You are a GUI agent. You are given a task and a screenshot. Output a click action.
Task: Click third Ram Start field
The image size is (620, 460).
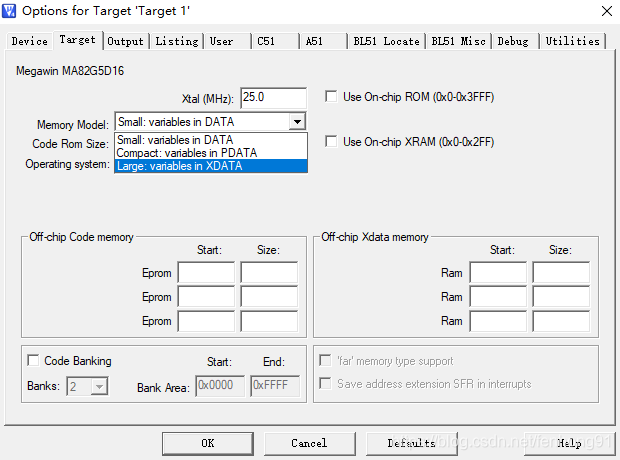(x=498, y=321)
